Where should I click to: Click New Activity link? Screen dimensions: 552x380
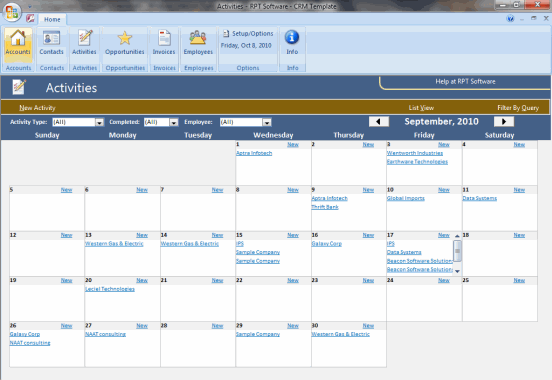click(x=37, y=108)
